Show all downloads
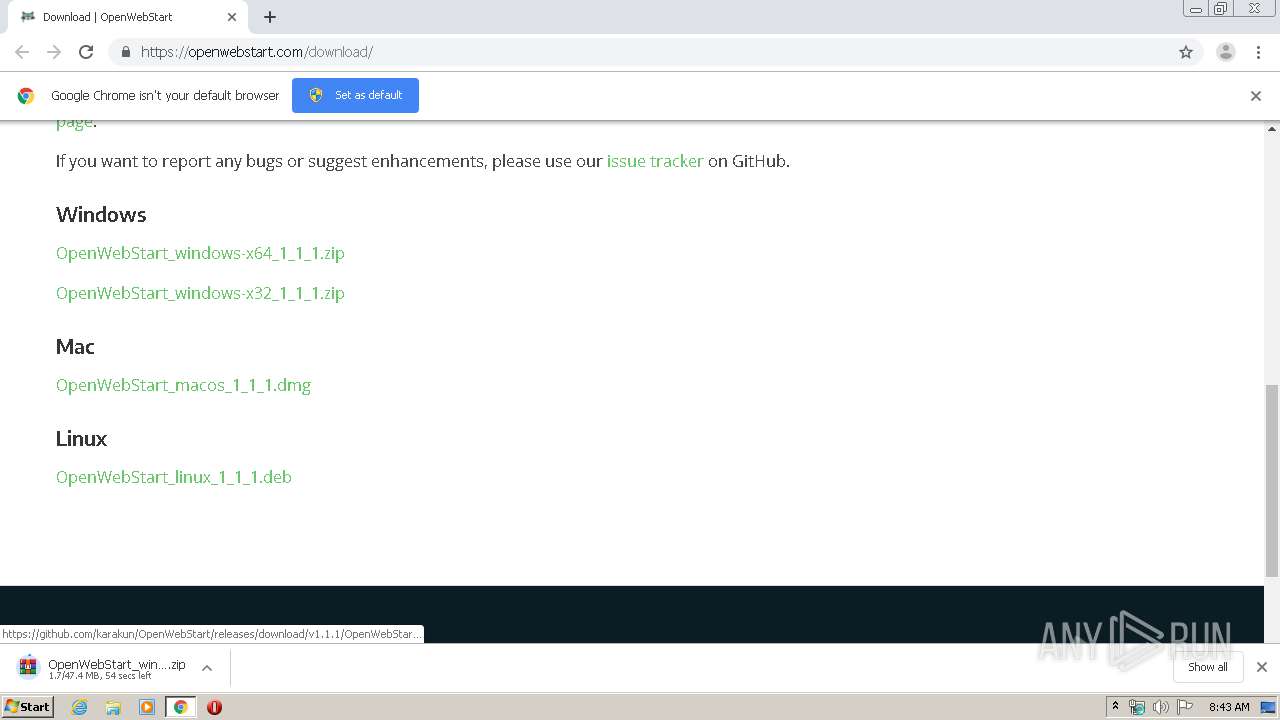1280x720 pixels. click(x=1208, y=667)
